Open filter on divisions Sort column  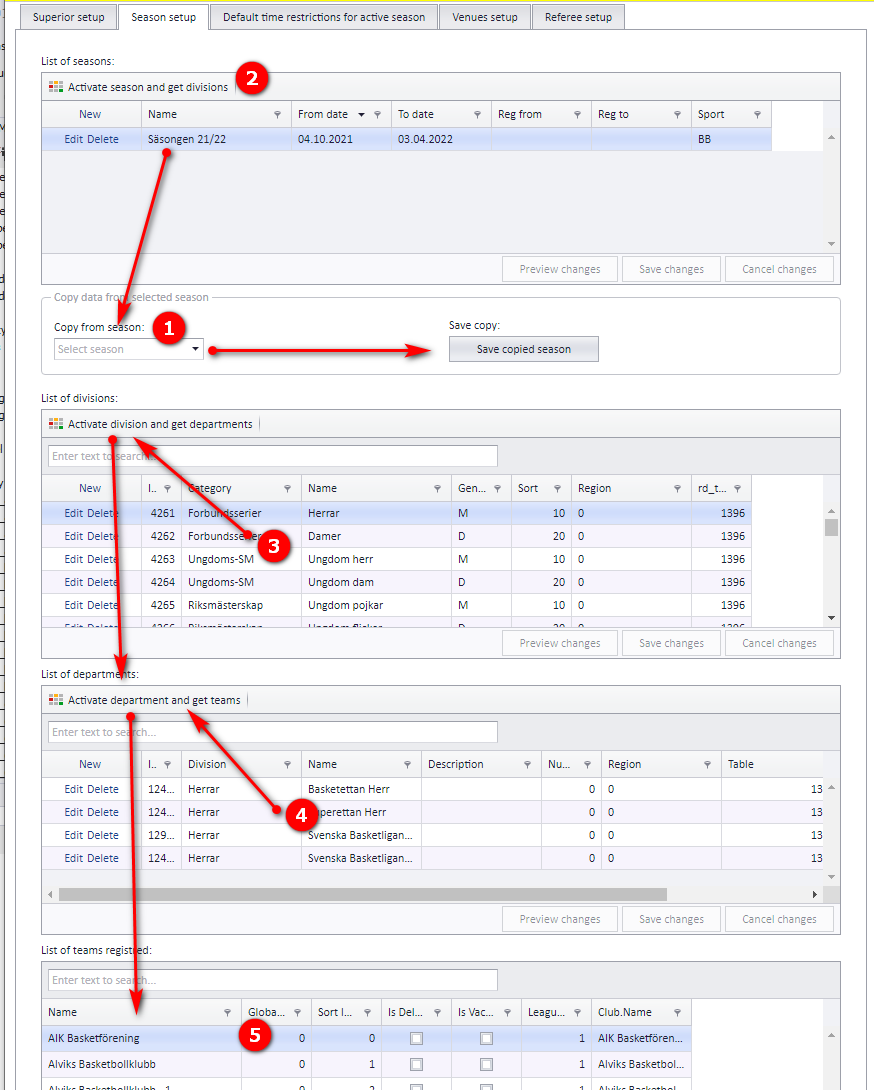pos(557,489)
